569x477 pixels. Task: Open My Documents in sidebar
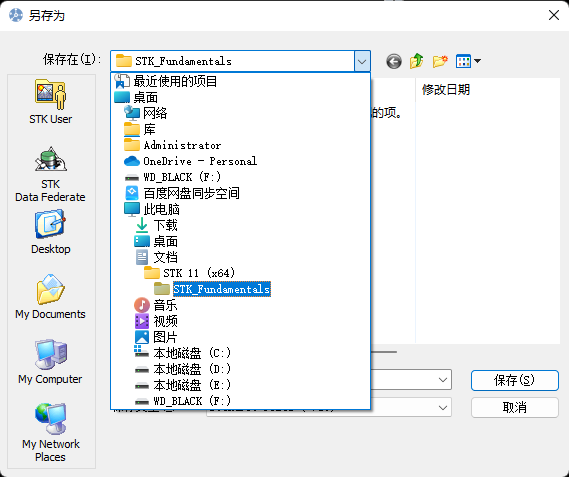pos(51,297)
